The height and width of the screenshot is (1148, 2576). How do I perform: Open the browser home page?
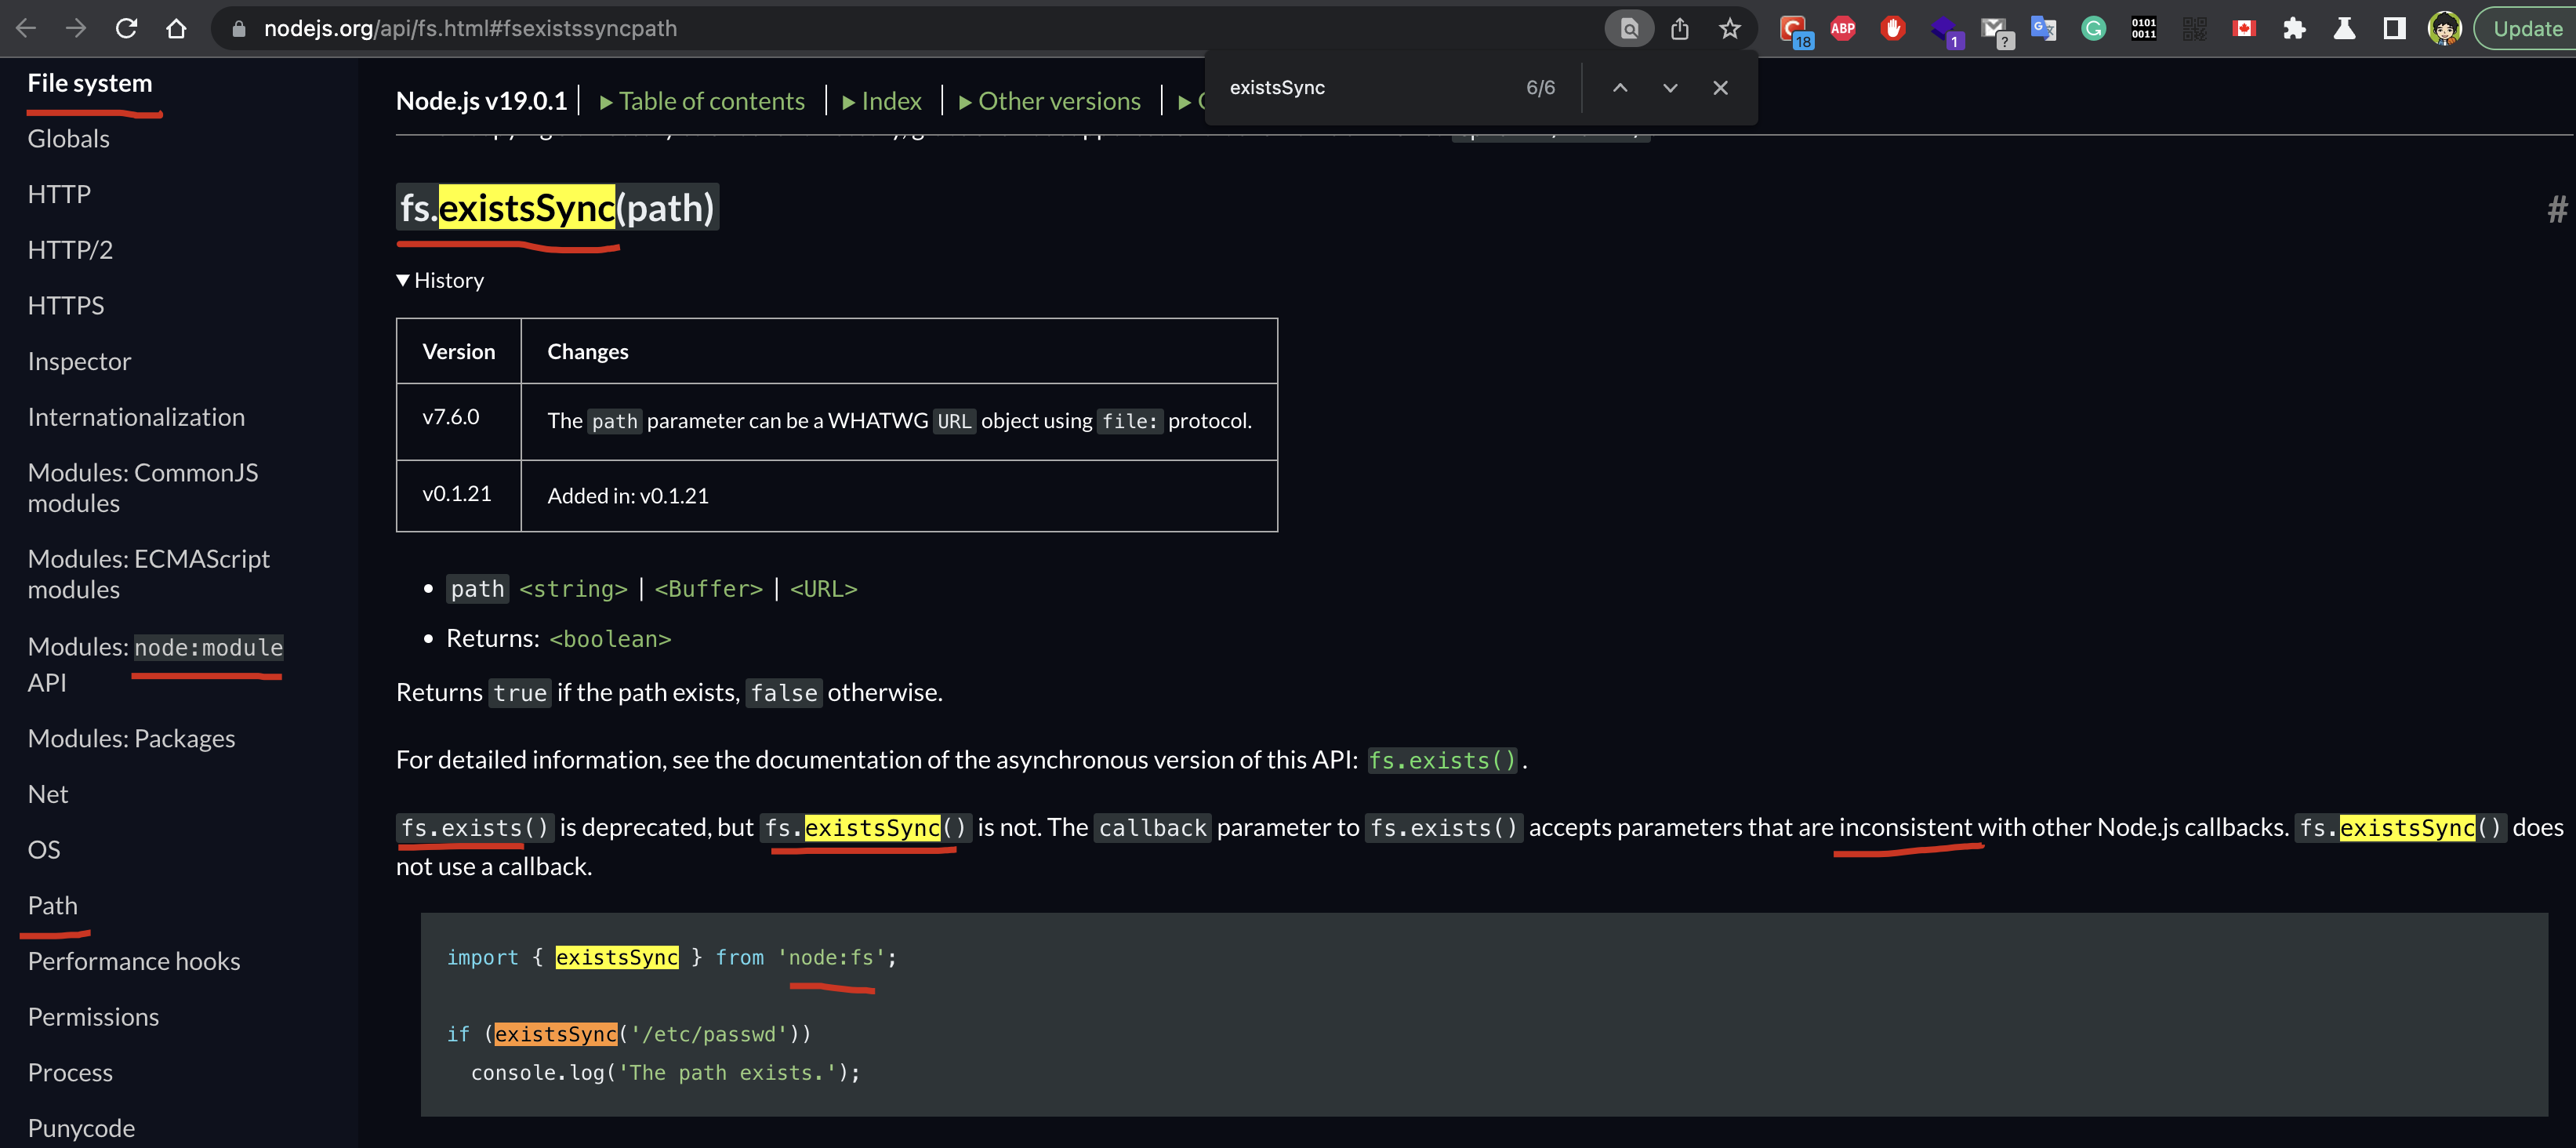[176, 29]
